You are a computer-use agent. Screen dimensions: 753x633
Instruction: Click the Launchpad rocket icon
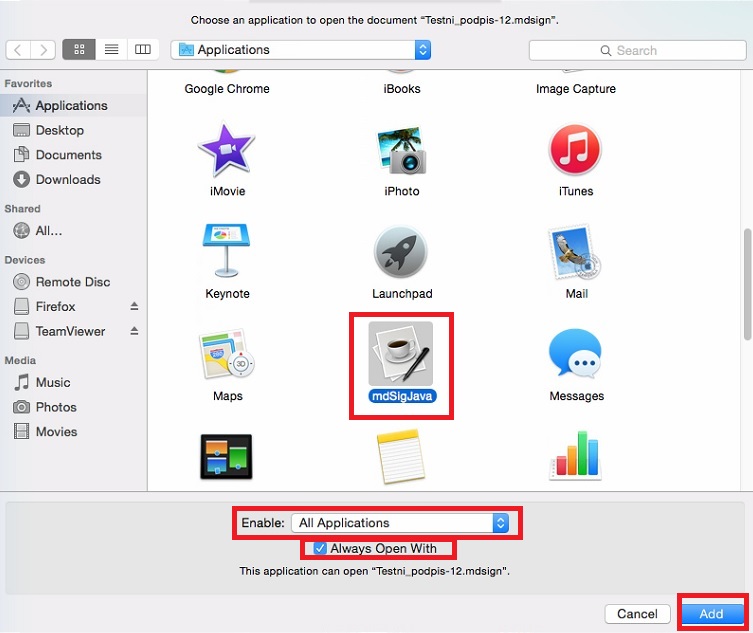pos(400,253)
